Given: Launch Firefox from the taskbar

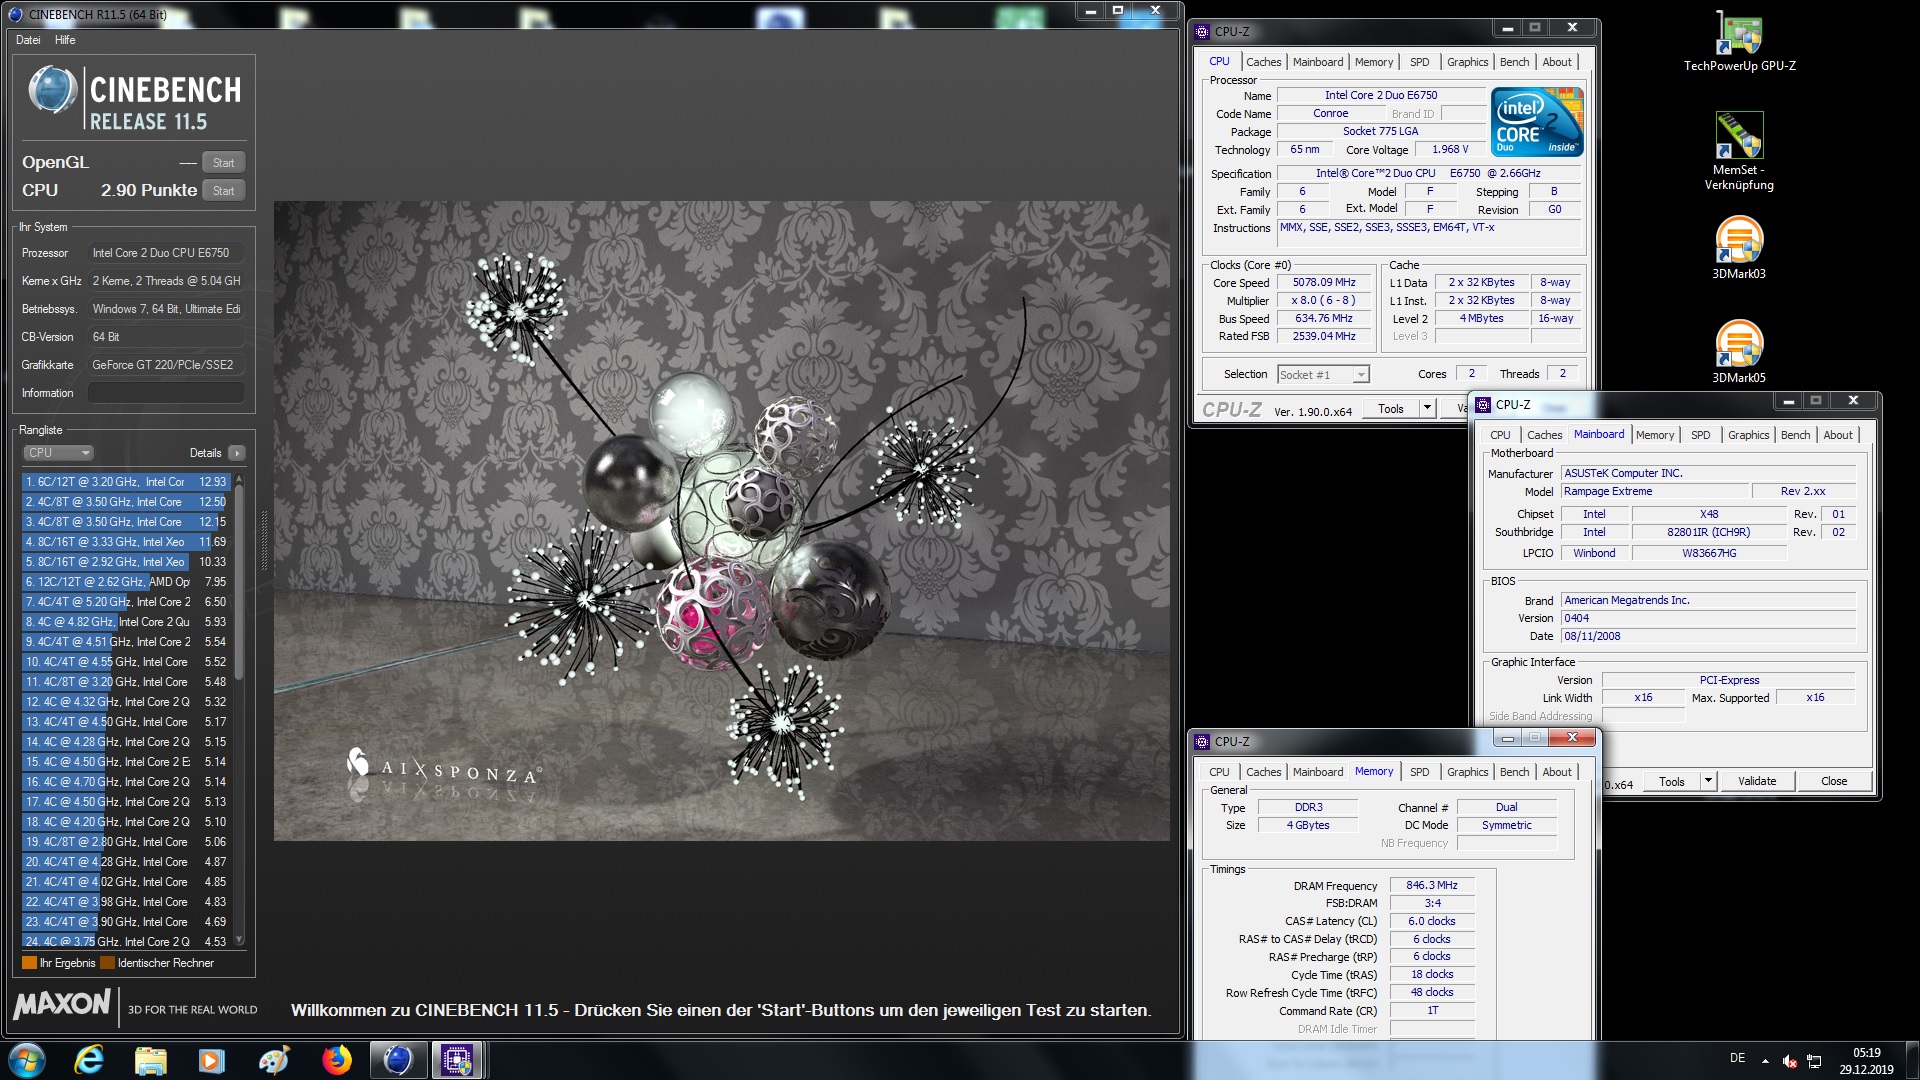Looking at the screenshot, I should (x=336, y=1060).
